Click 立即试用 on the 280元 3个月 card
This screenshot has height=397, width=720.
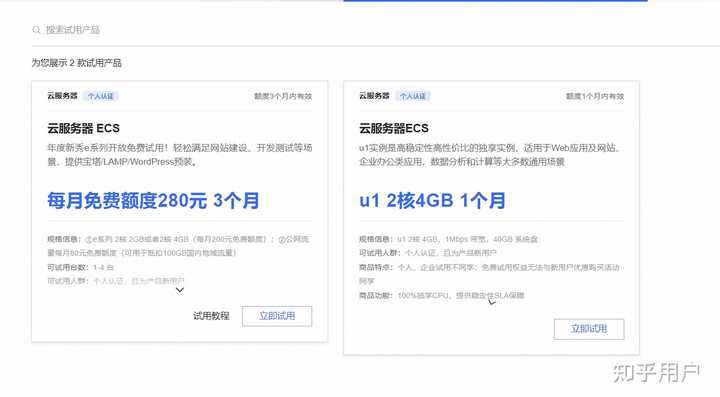277,316
